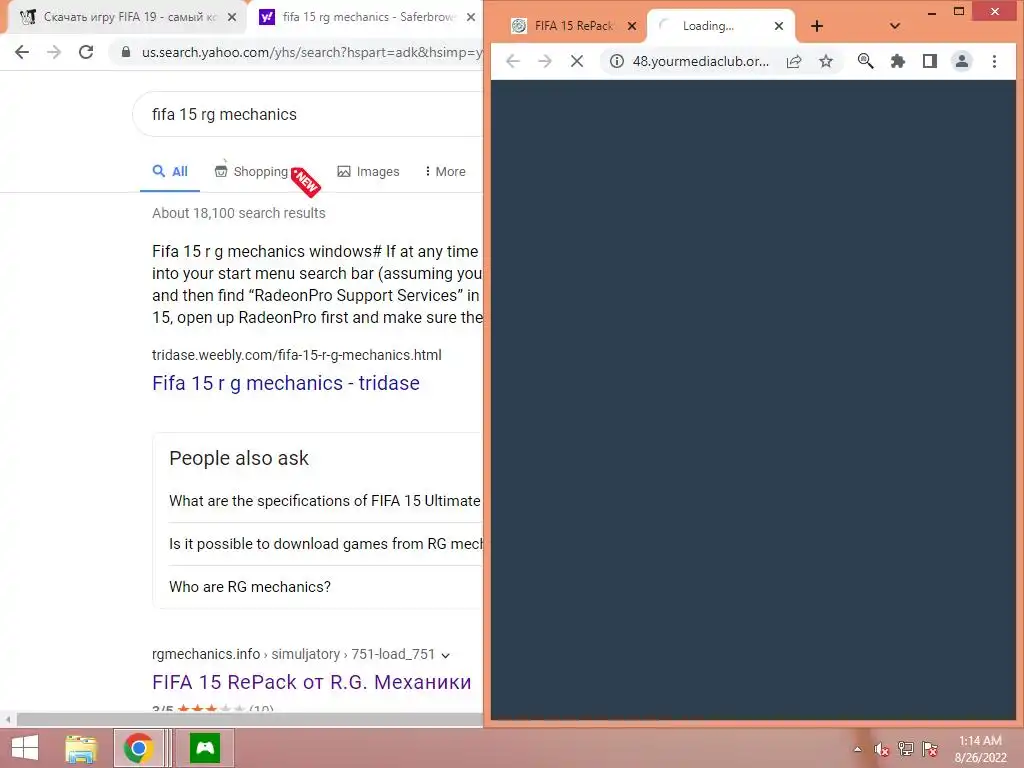The image size is (1024, 768).
Task: Open the Action Center flag icon
Action: pos(930,749)
